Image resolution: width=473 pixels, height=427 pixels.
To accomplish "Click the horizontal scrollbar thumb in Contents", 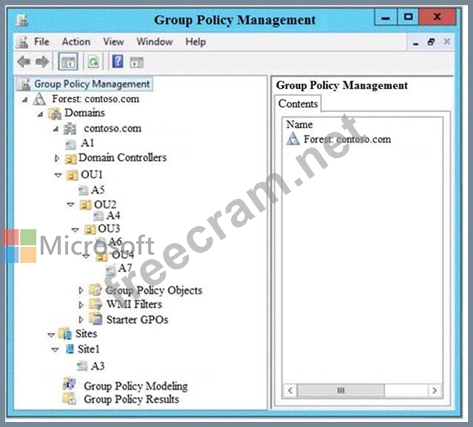I will (x=341, y=390).
